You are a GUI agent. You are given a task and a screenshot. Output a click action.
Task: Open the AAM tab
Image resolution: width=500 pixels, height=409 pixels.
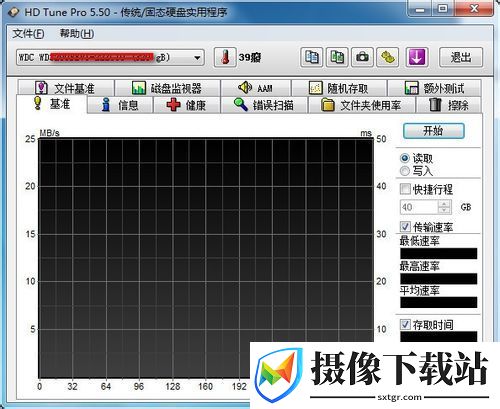click(x=256, y=88)
